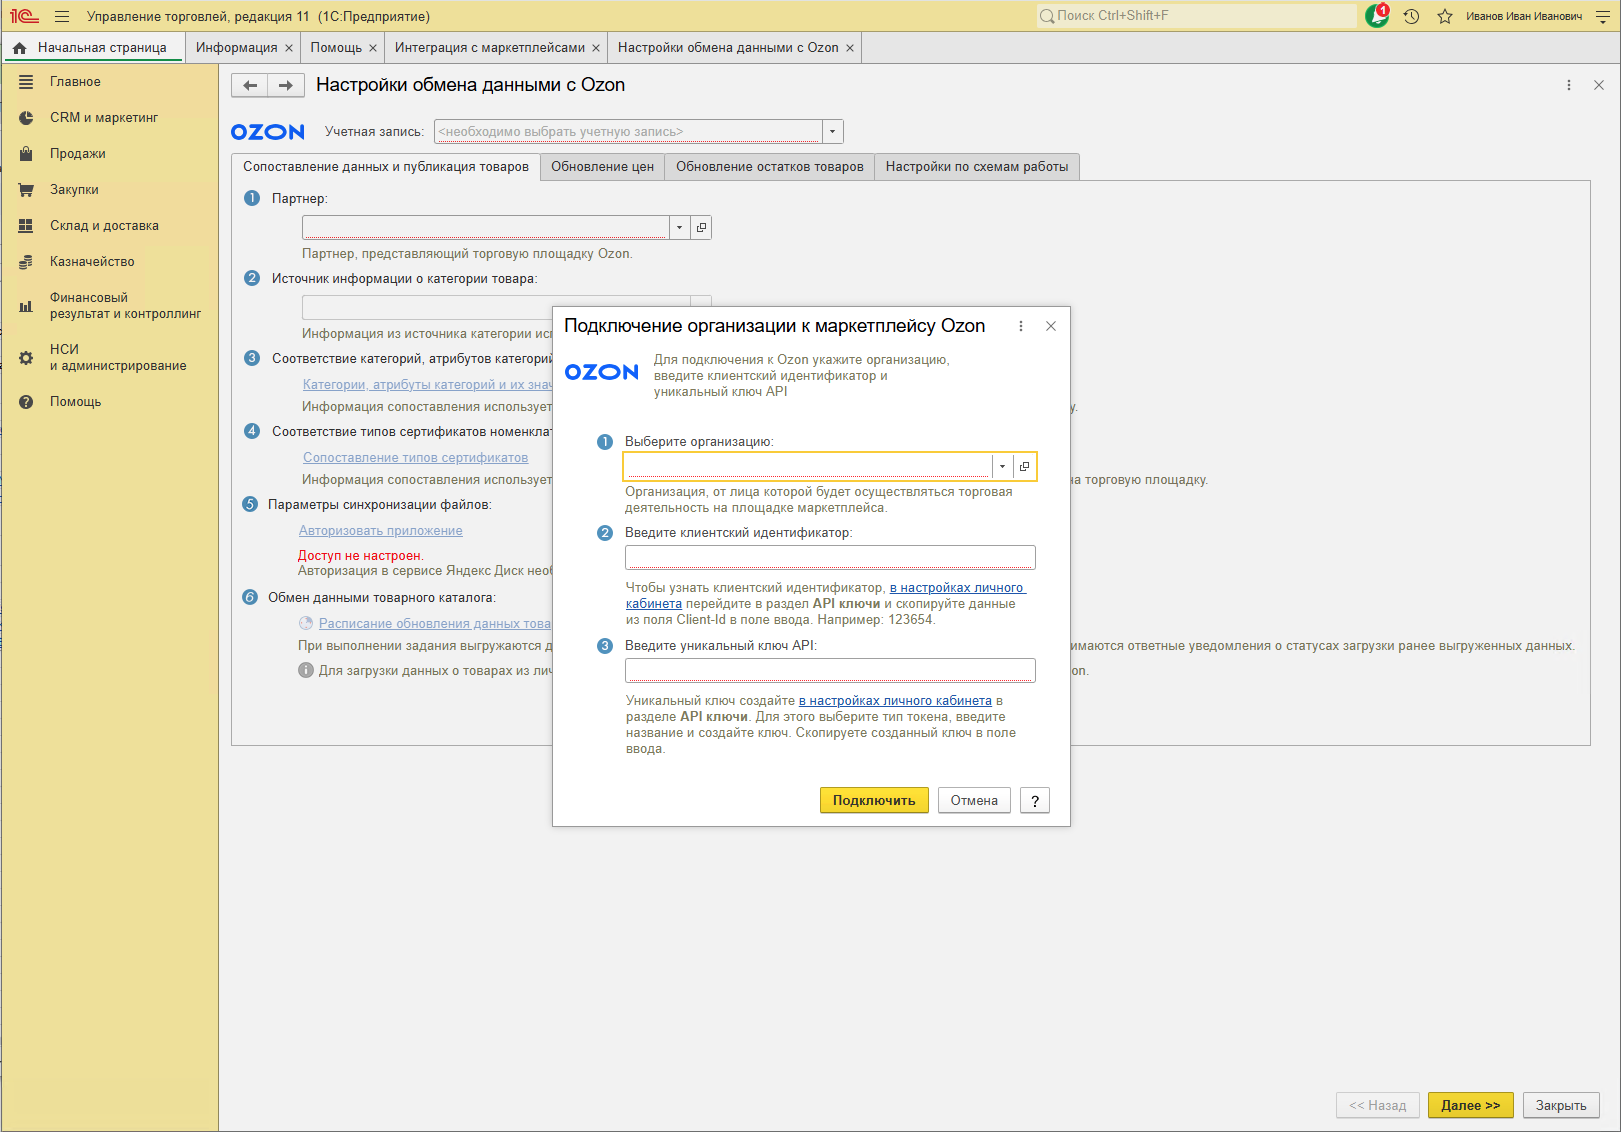Image resolution: width=1621 pixels, height=1132 pixels.
Task: Open the dialog's three-dot more menu
Action: (1020, 326)
